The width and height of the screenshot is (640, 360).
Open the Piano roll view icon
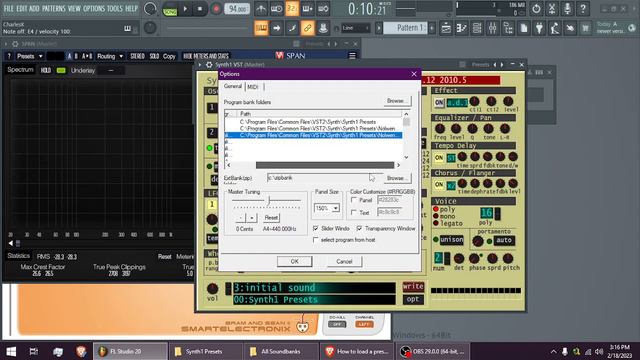[461, 28]
